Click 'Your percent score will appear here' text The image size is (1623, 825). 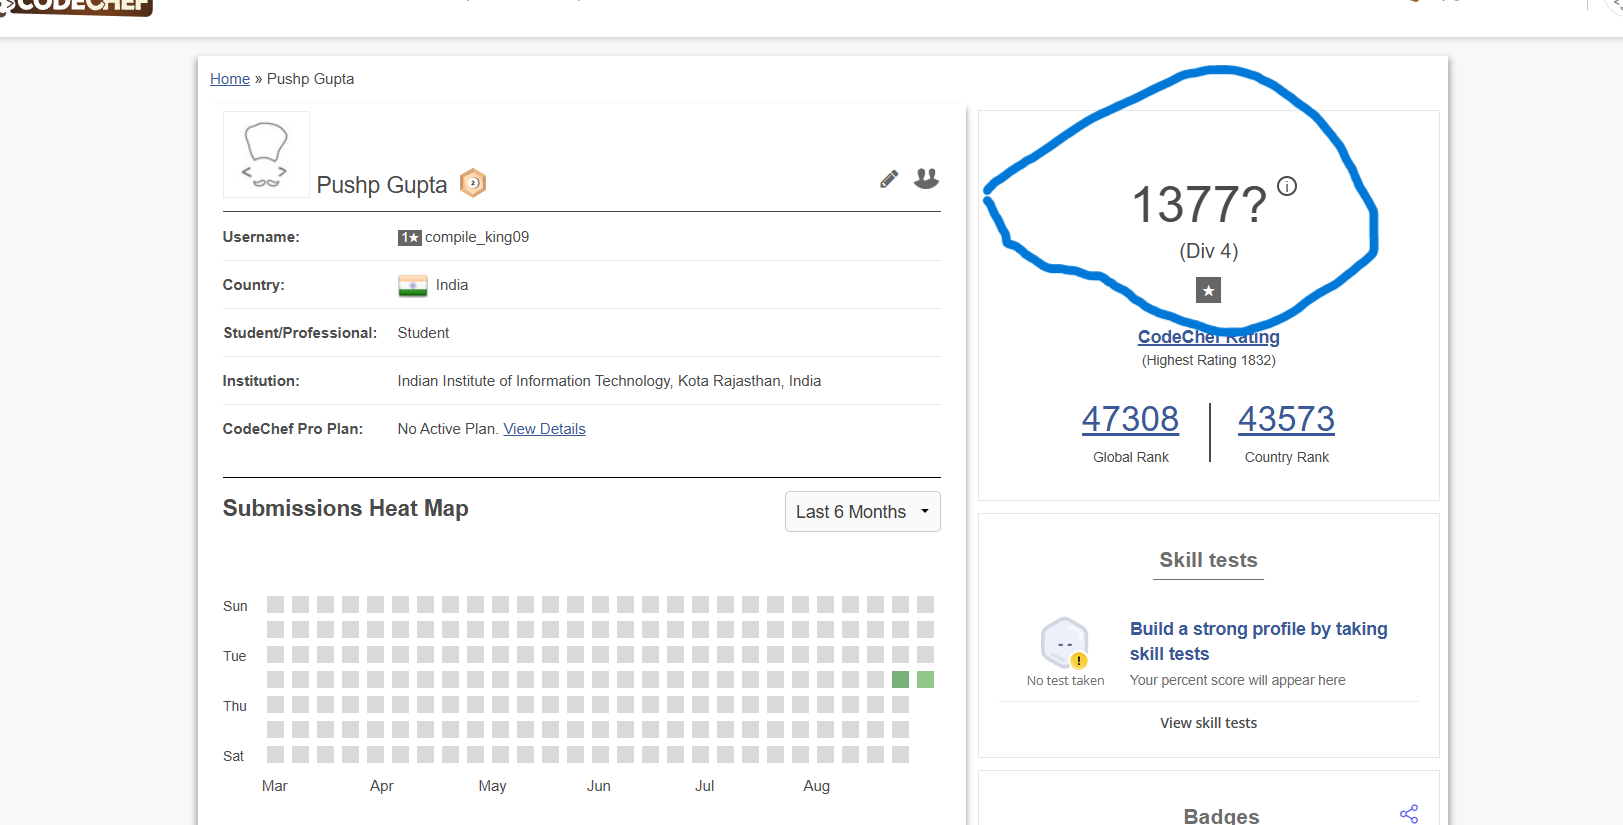click(1237, 680)
